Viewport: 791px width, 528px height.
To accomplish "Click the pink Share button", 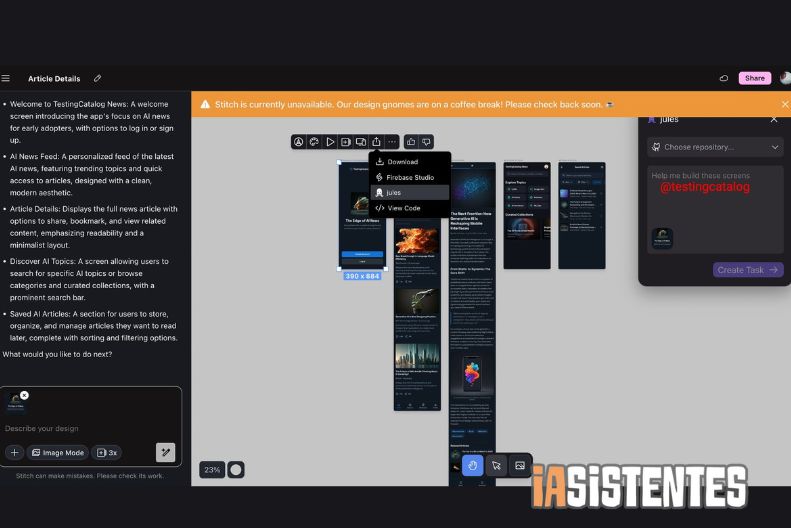I will tap(754, 78).
